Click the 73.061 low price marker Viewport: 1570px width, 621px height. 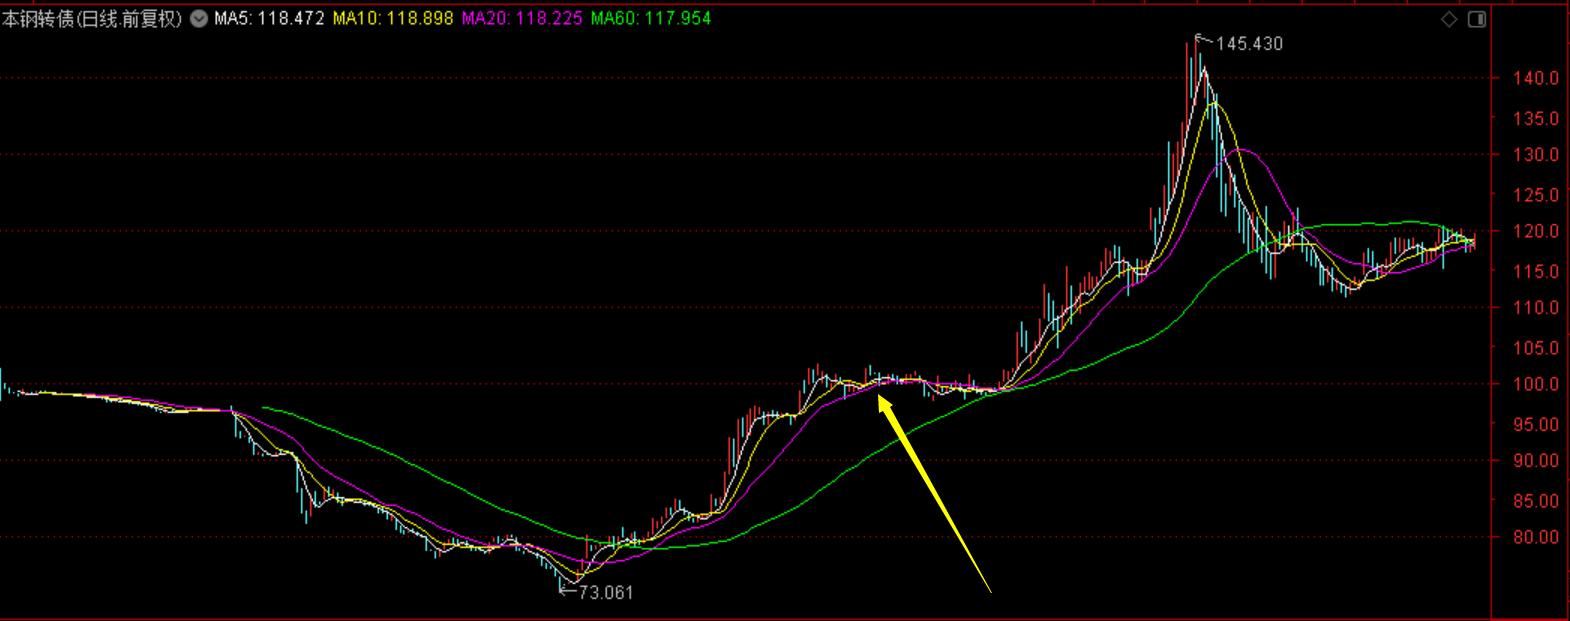coord(606,592)
